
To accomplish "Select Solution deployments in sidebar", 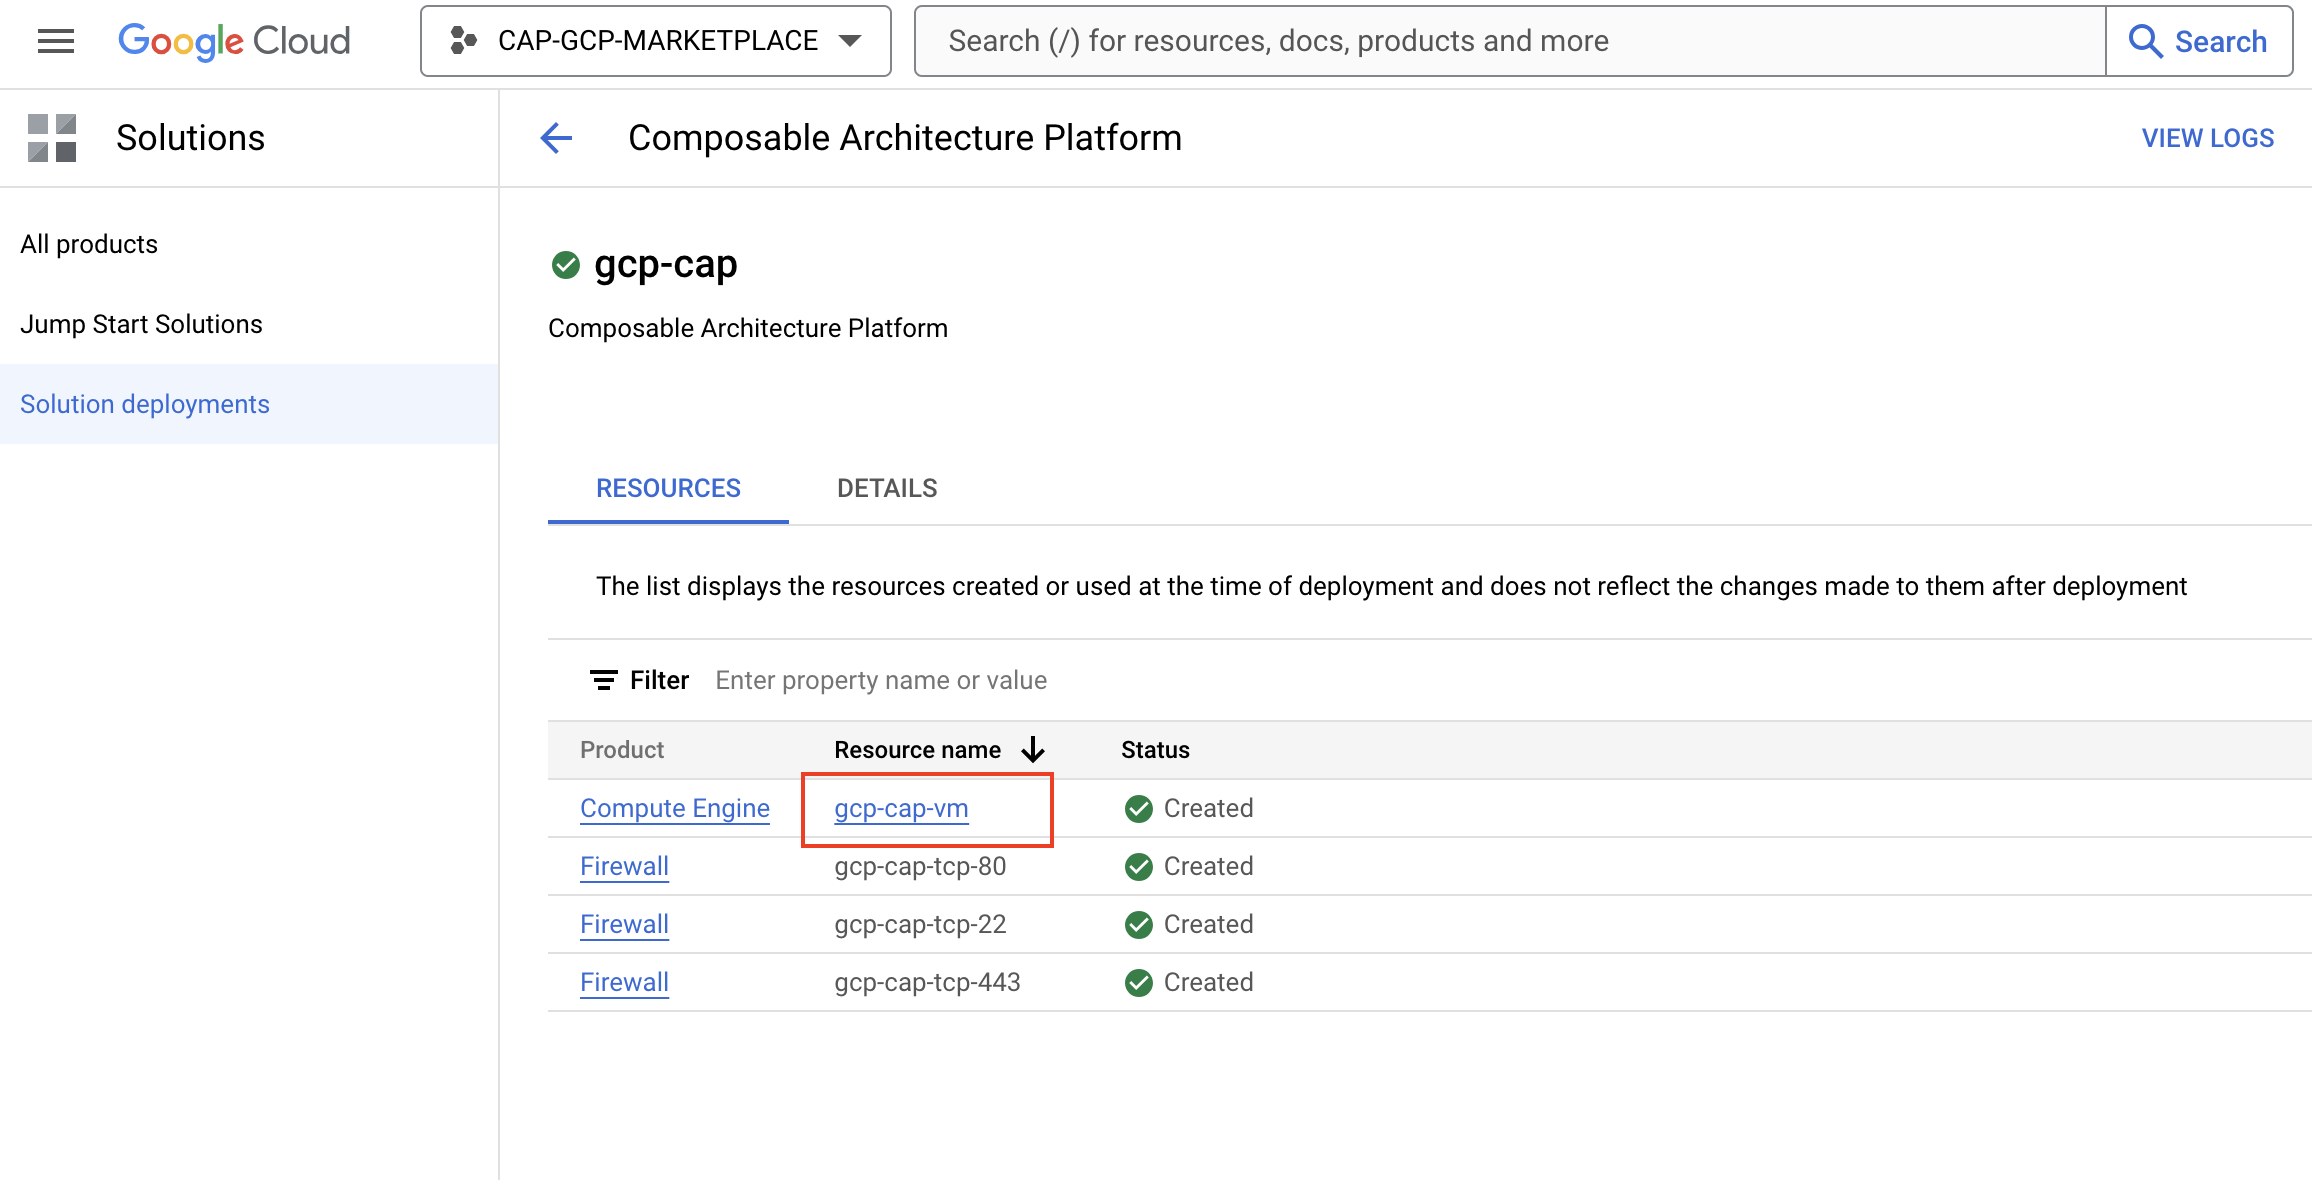I will (x=145, y=405).
